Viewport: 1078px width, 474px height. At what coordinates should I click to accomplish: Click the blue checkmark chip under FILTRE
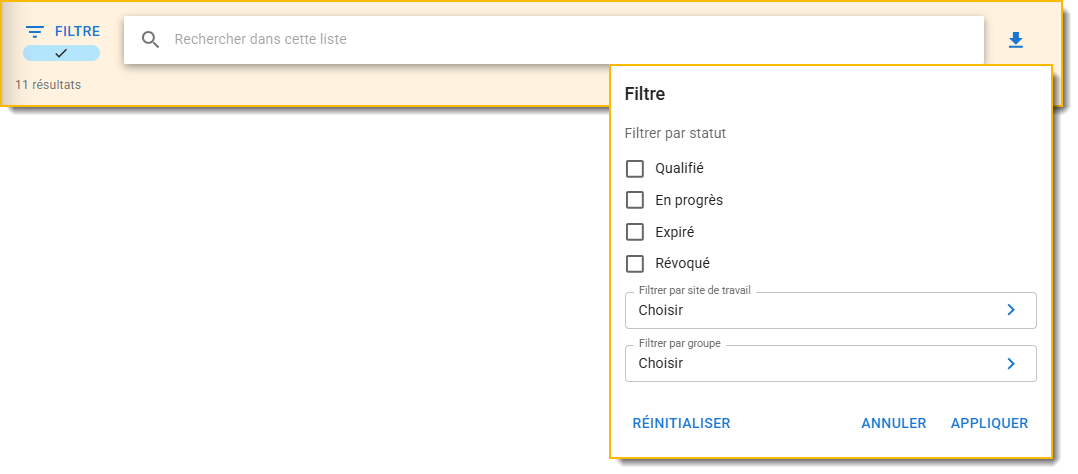pos(61,53)
